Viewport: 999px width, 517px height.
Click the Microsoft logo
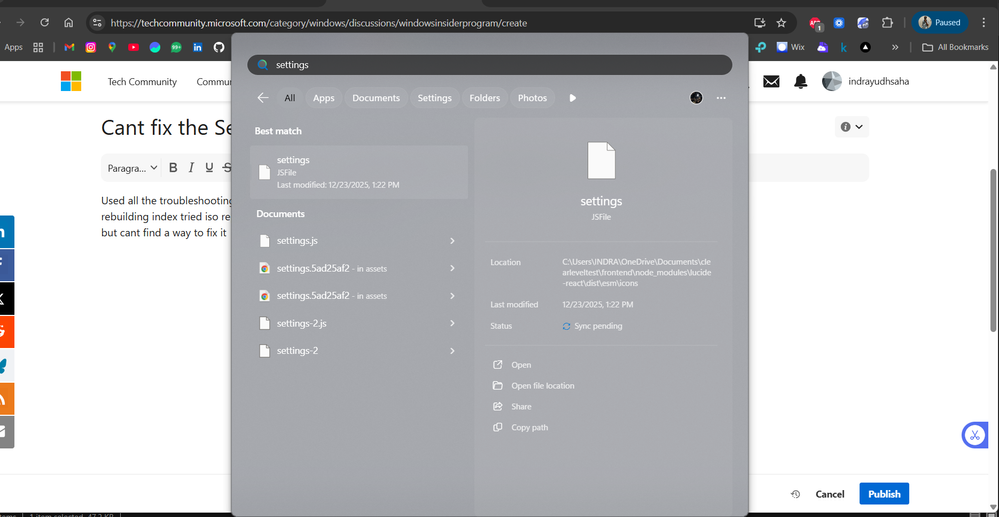71,81
